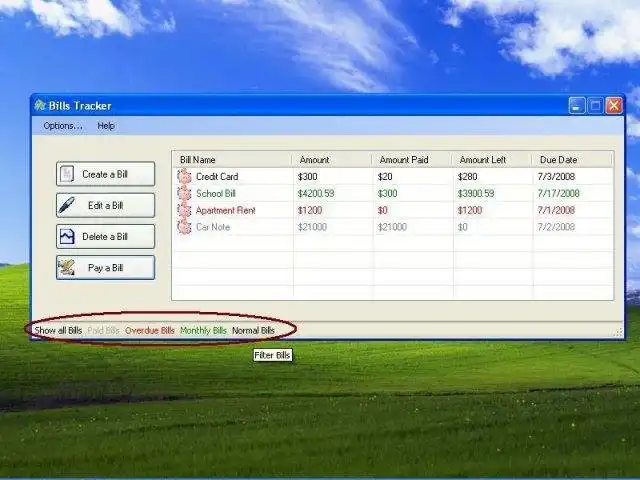Click the $4200.59 amount cell

point(316,193)
